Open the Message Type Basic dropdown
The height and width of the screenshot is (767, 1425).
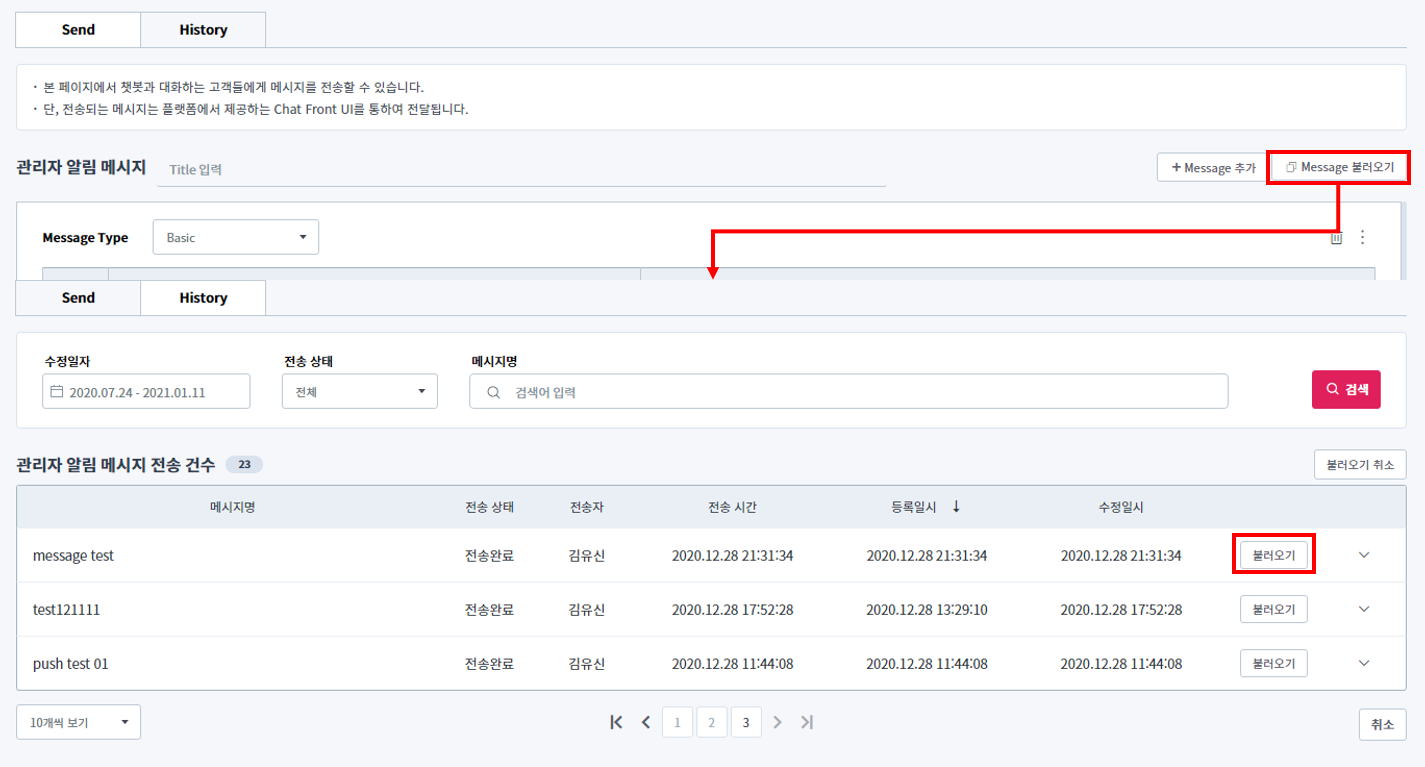point(236,238)
